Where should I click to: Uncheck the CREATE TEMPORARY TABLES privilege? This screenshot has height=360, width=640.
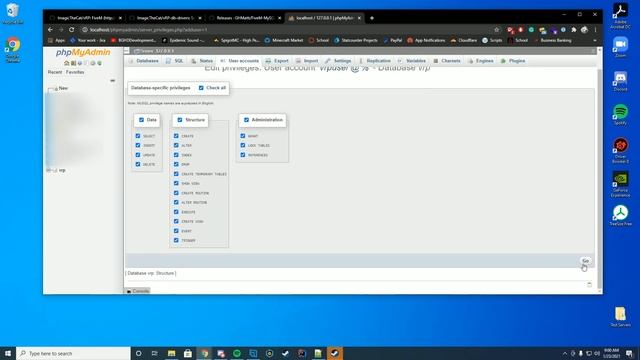pos(176,174)
